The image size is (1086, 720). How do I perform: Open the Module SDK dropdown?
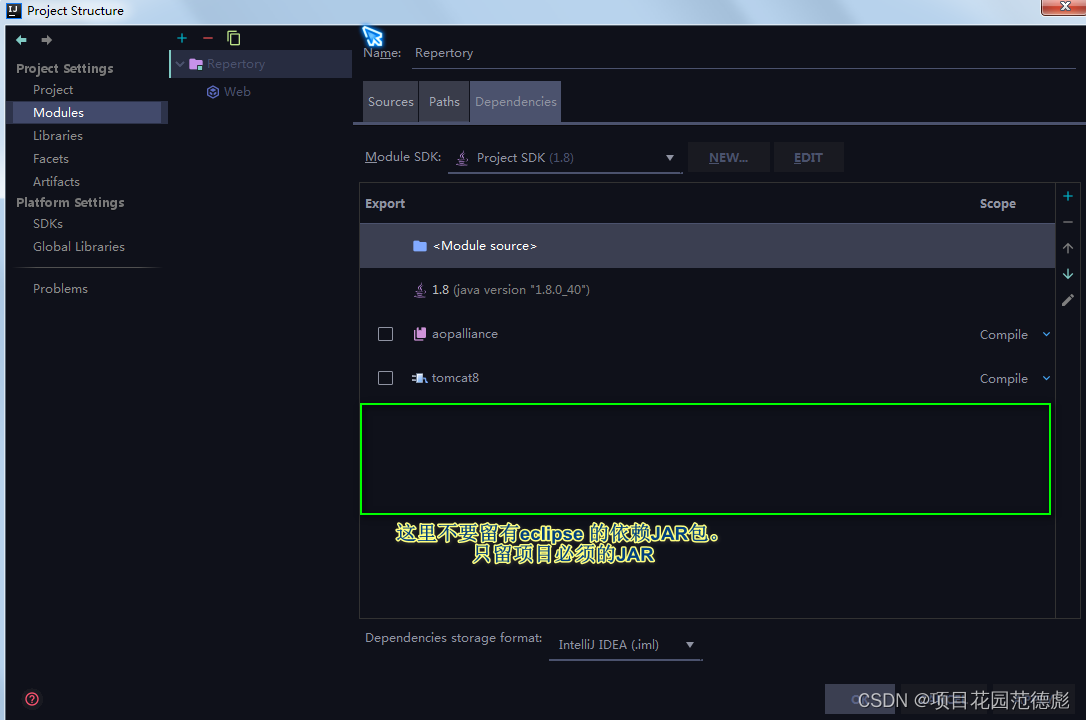[x=565, y=158]
